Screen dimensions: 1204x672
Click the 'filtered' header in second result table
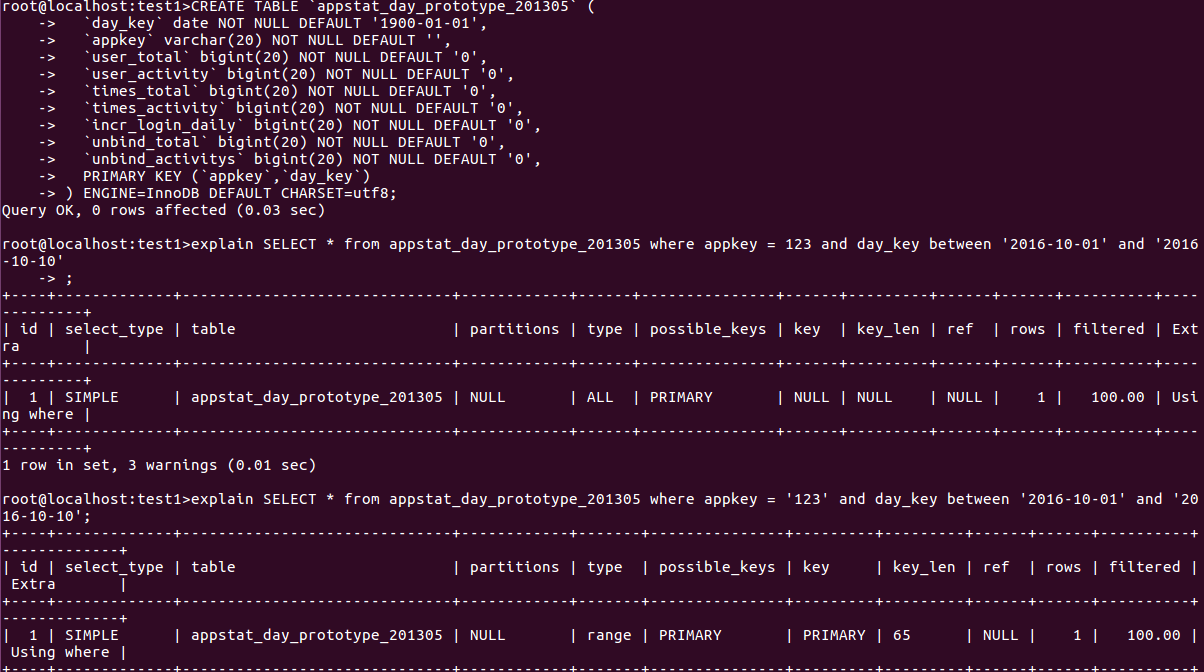1145,567
